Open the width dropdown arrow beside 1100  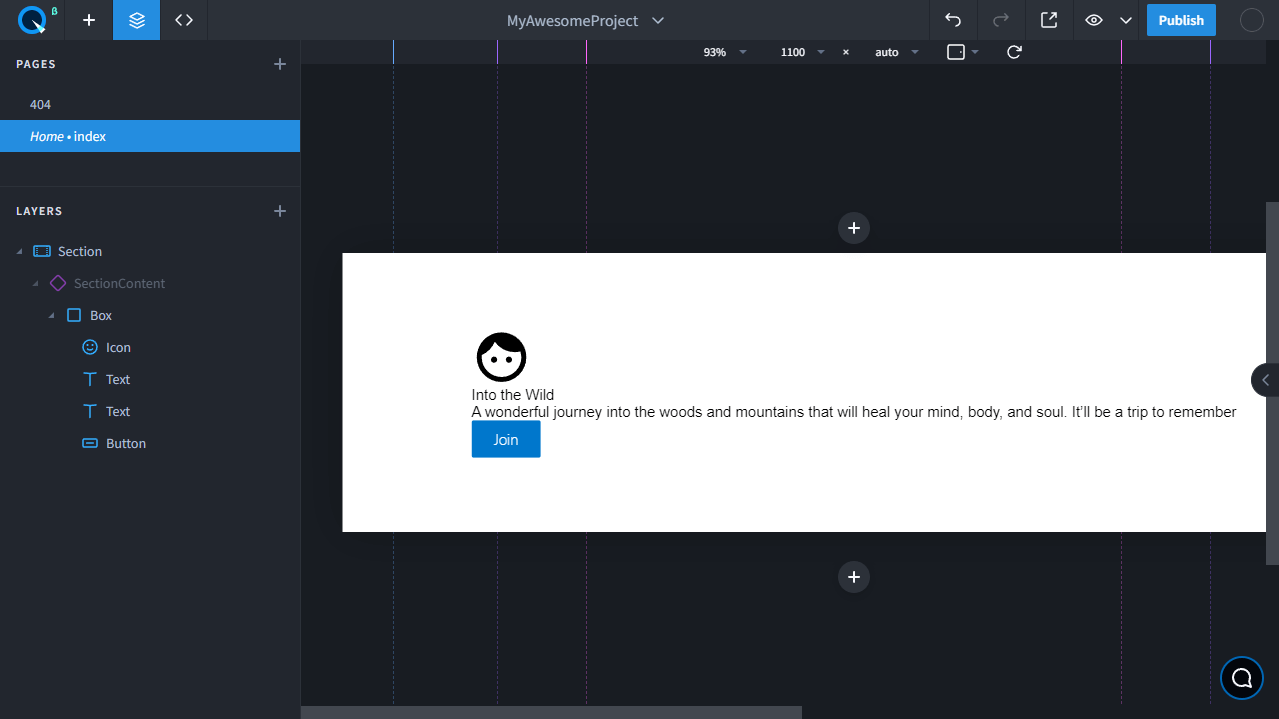pyautogui.click(x=821, y=52)
